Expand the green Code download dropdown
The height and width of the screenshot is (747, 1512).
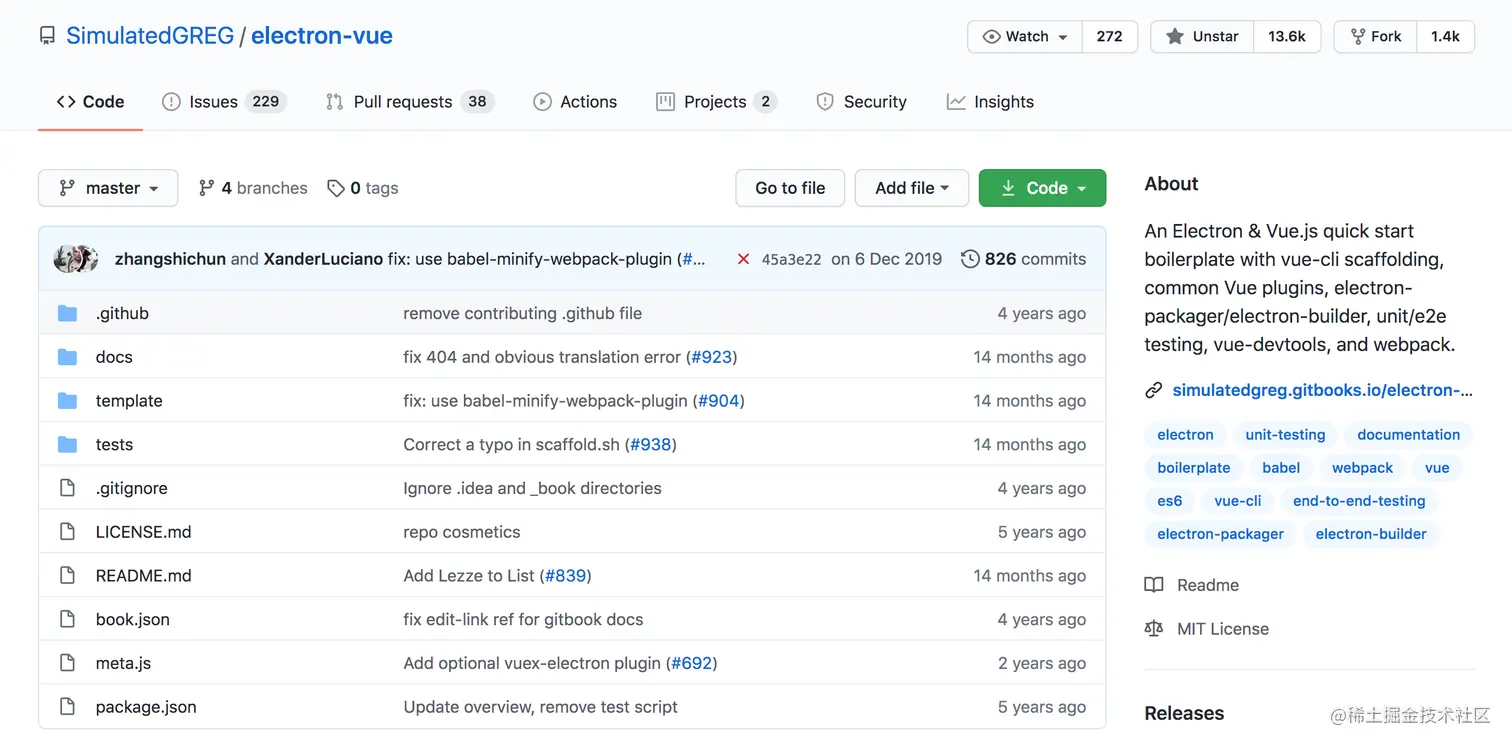pyautogui.click(x=1042, y=188)
